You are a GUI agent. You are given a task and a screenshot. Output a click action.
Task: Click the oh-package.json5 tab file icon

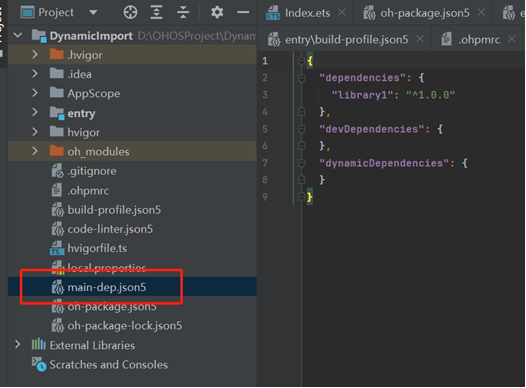click(369, 13)
